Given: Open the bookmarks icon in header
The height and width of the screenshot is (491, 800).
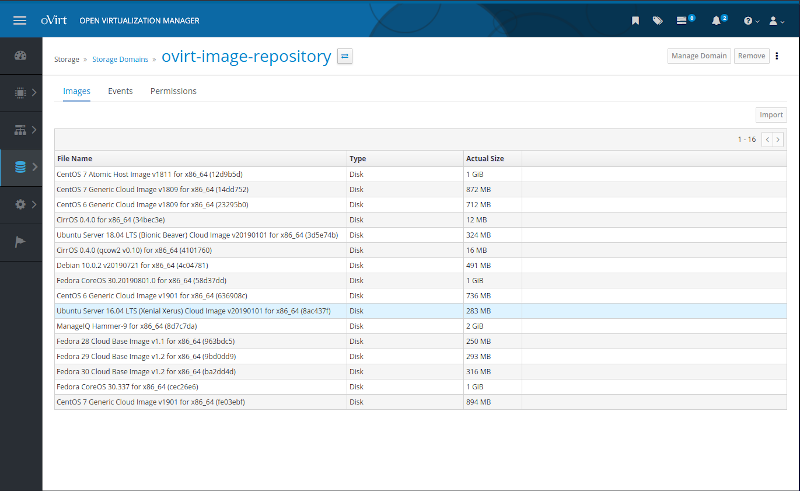Looking at the screenshot, I should click(x=635, y=21).
